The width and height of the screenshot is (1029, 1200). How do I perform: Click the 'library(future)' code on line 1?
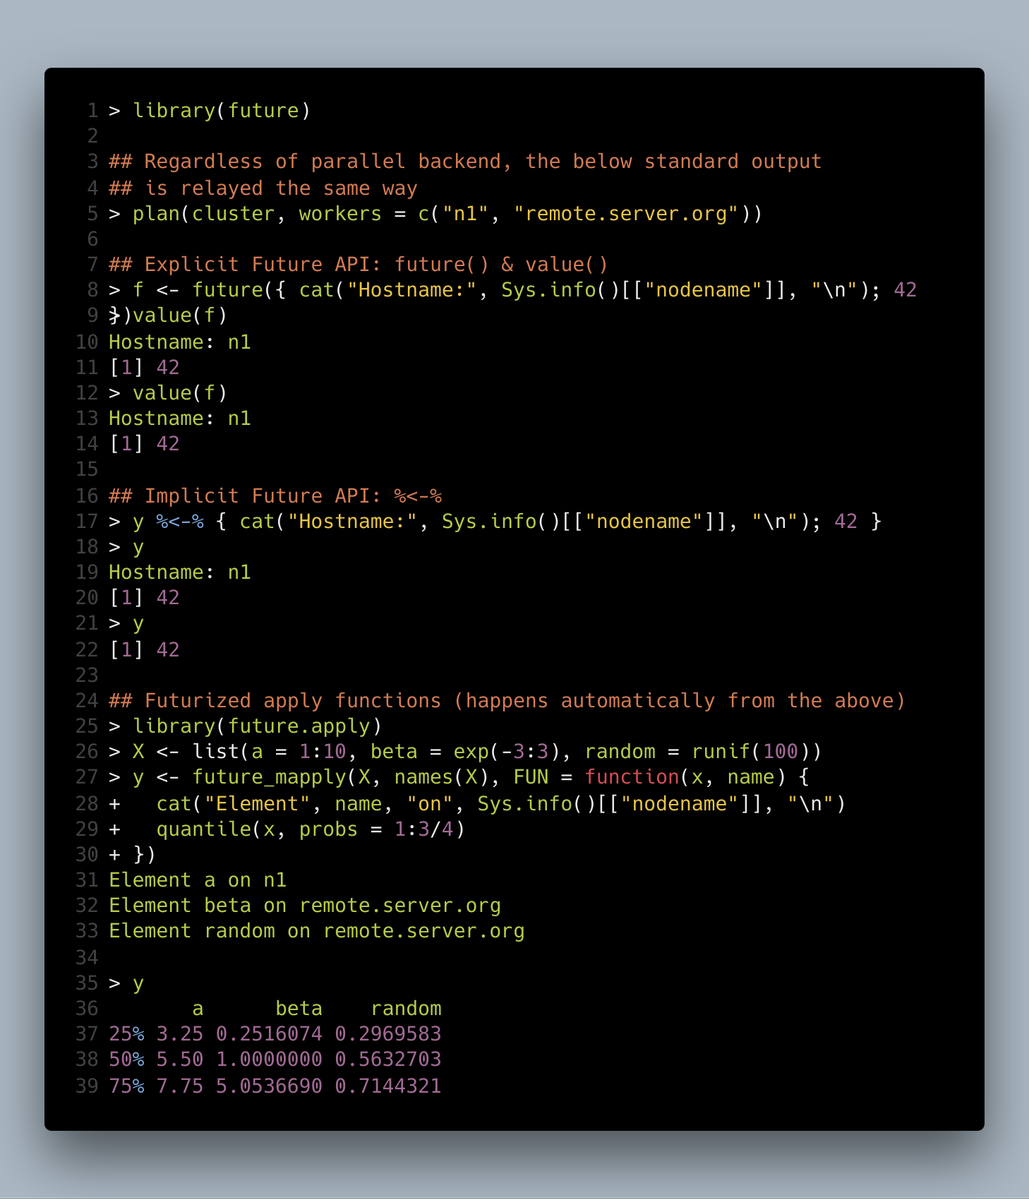pos(221,110)
